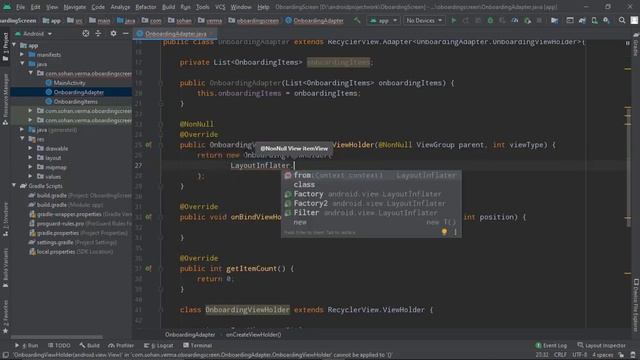Click the scroll-from-source target icon in Project panel
The image size is (640, 360).
pos(86,33)
